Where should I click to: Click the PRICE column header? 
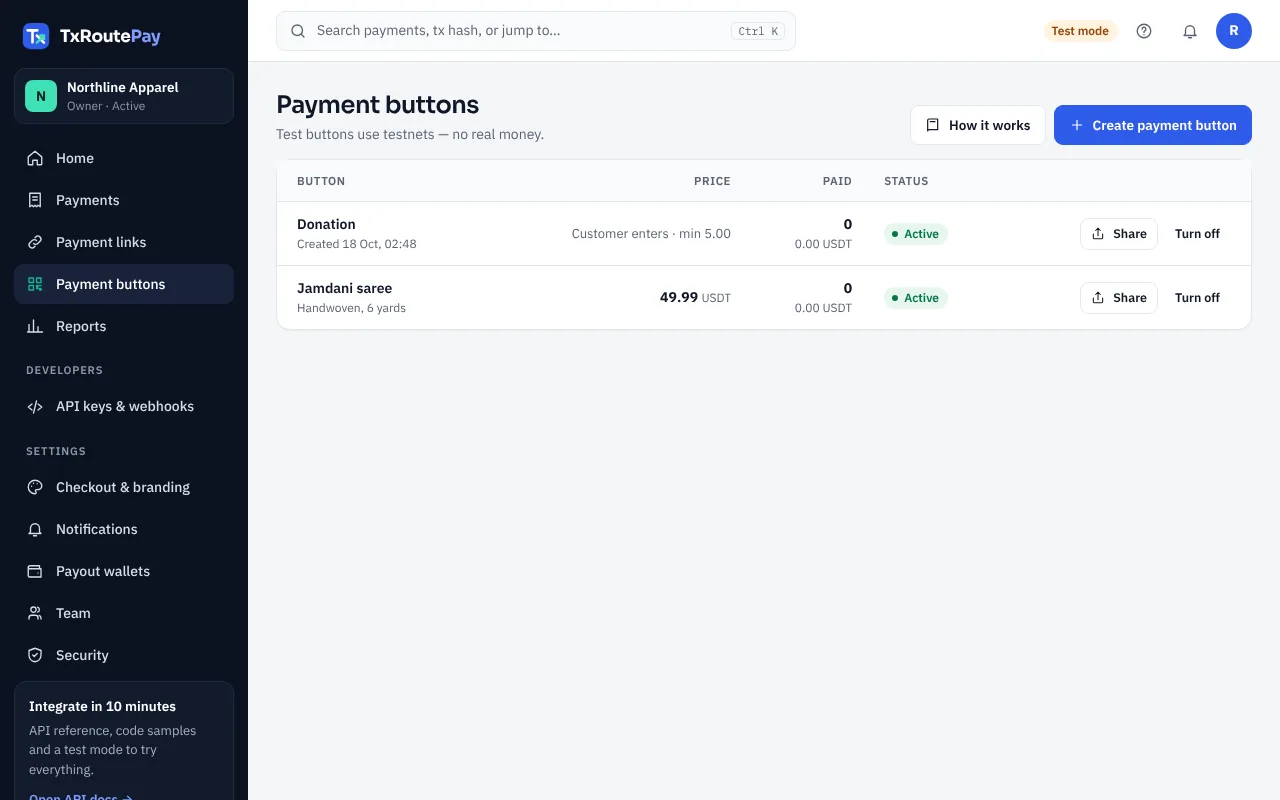(712, 181)
